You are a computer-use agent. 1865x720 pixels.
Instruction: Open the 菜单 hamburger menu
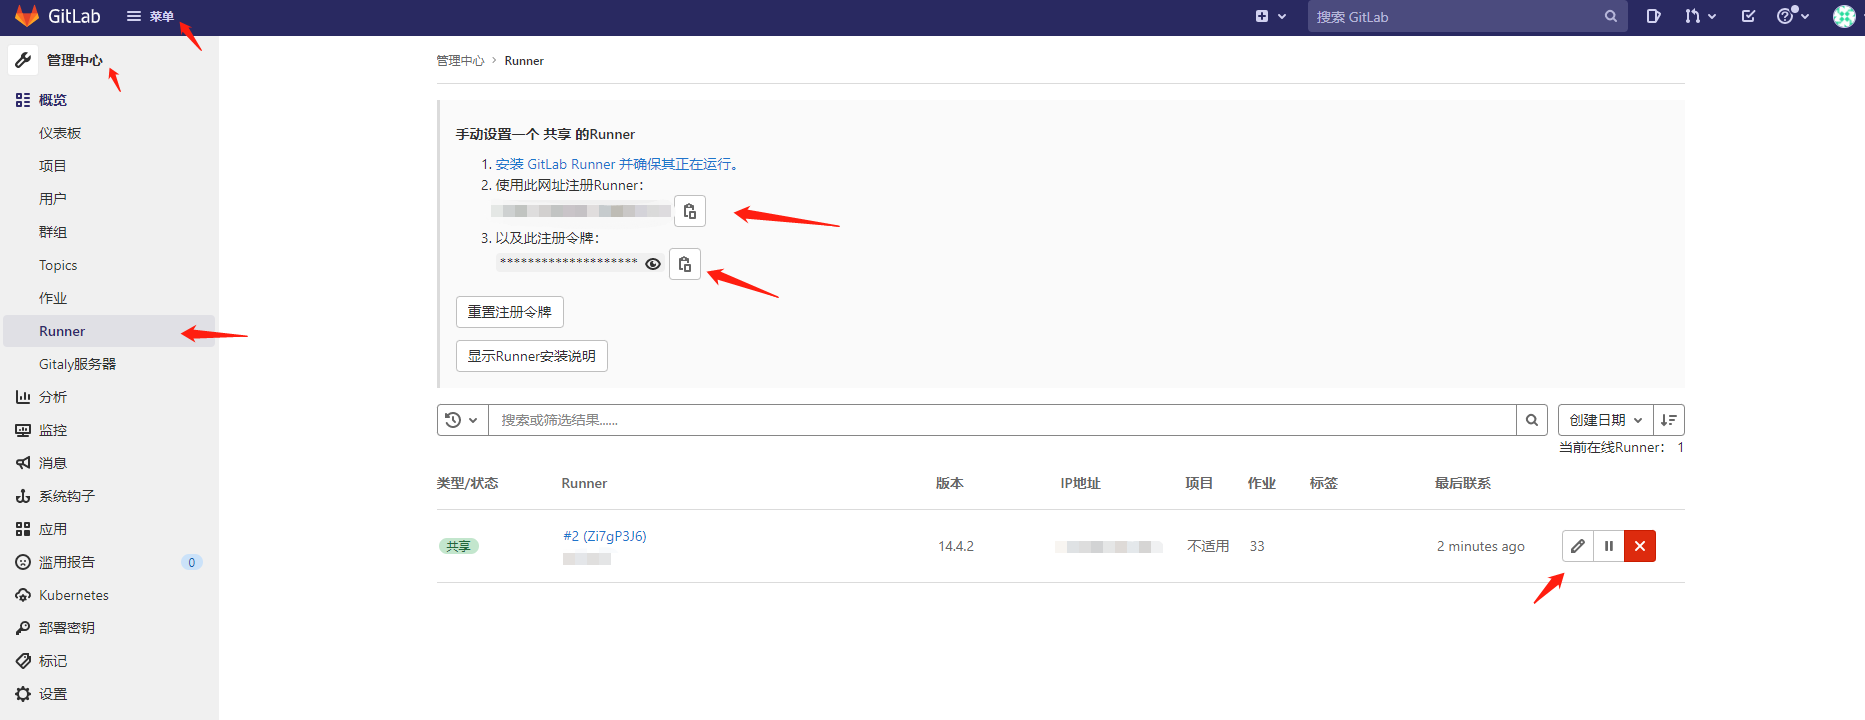point(150,16)
